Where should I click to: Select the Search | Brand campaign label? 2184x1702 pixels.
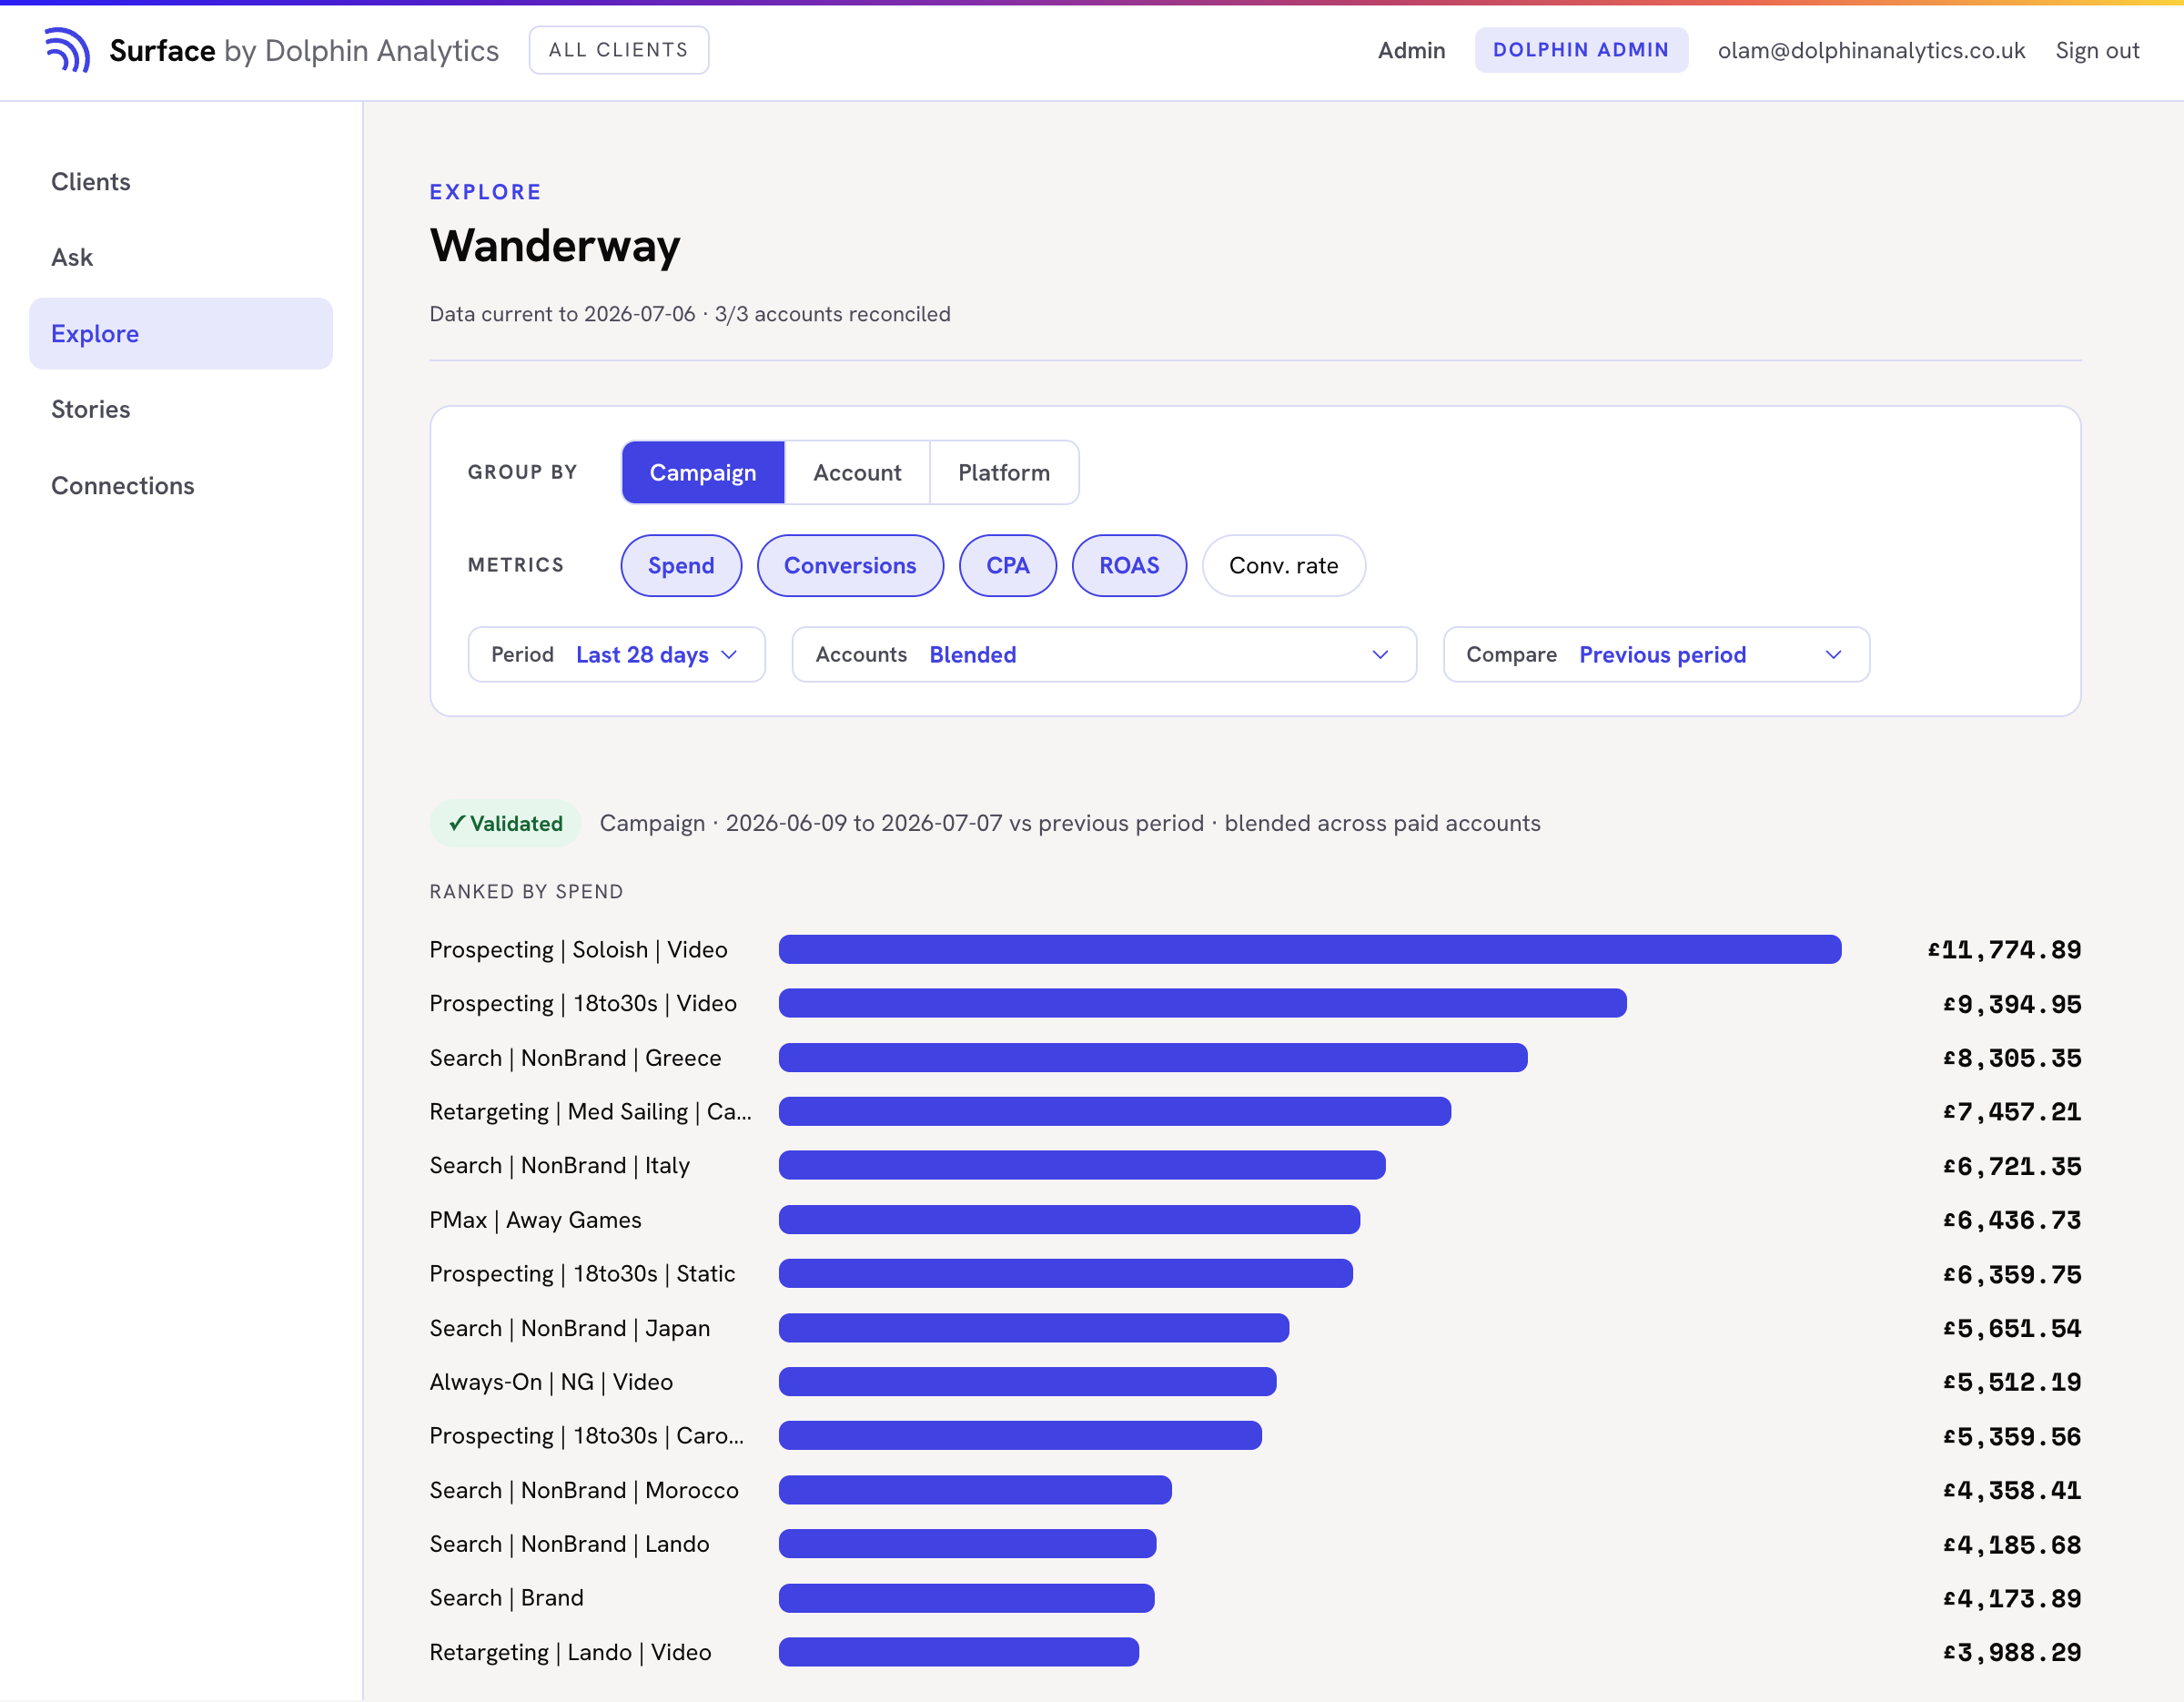pos(506,1597)
